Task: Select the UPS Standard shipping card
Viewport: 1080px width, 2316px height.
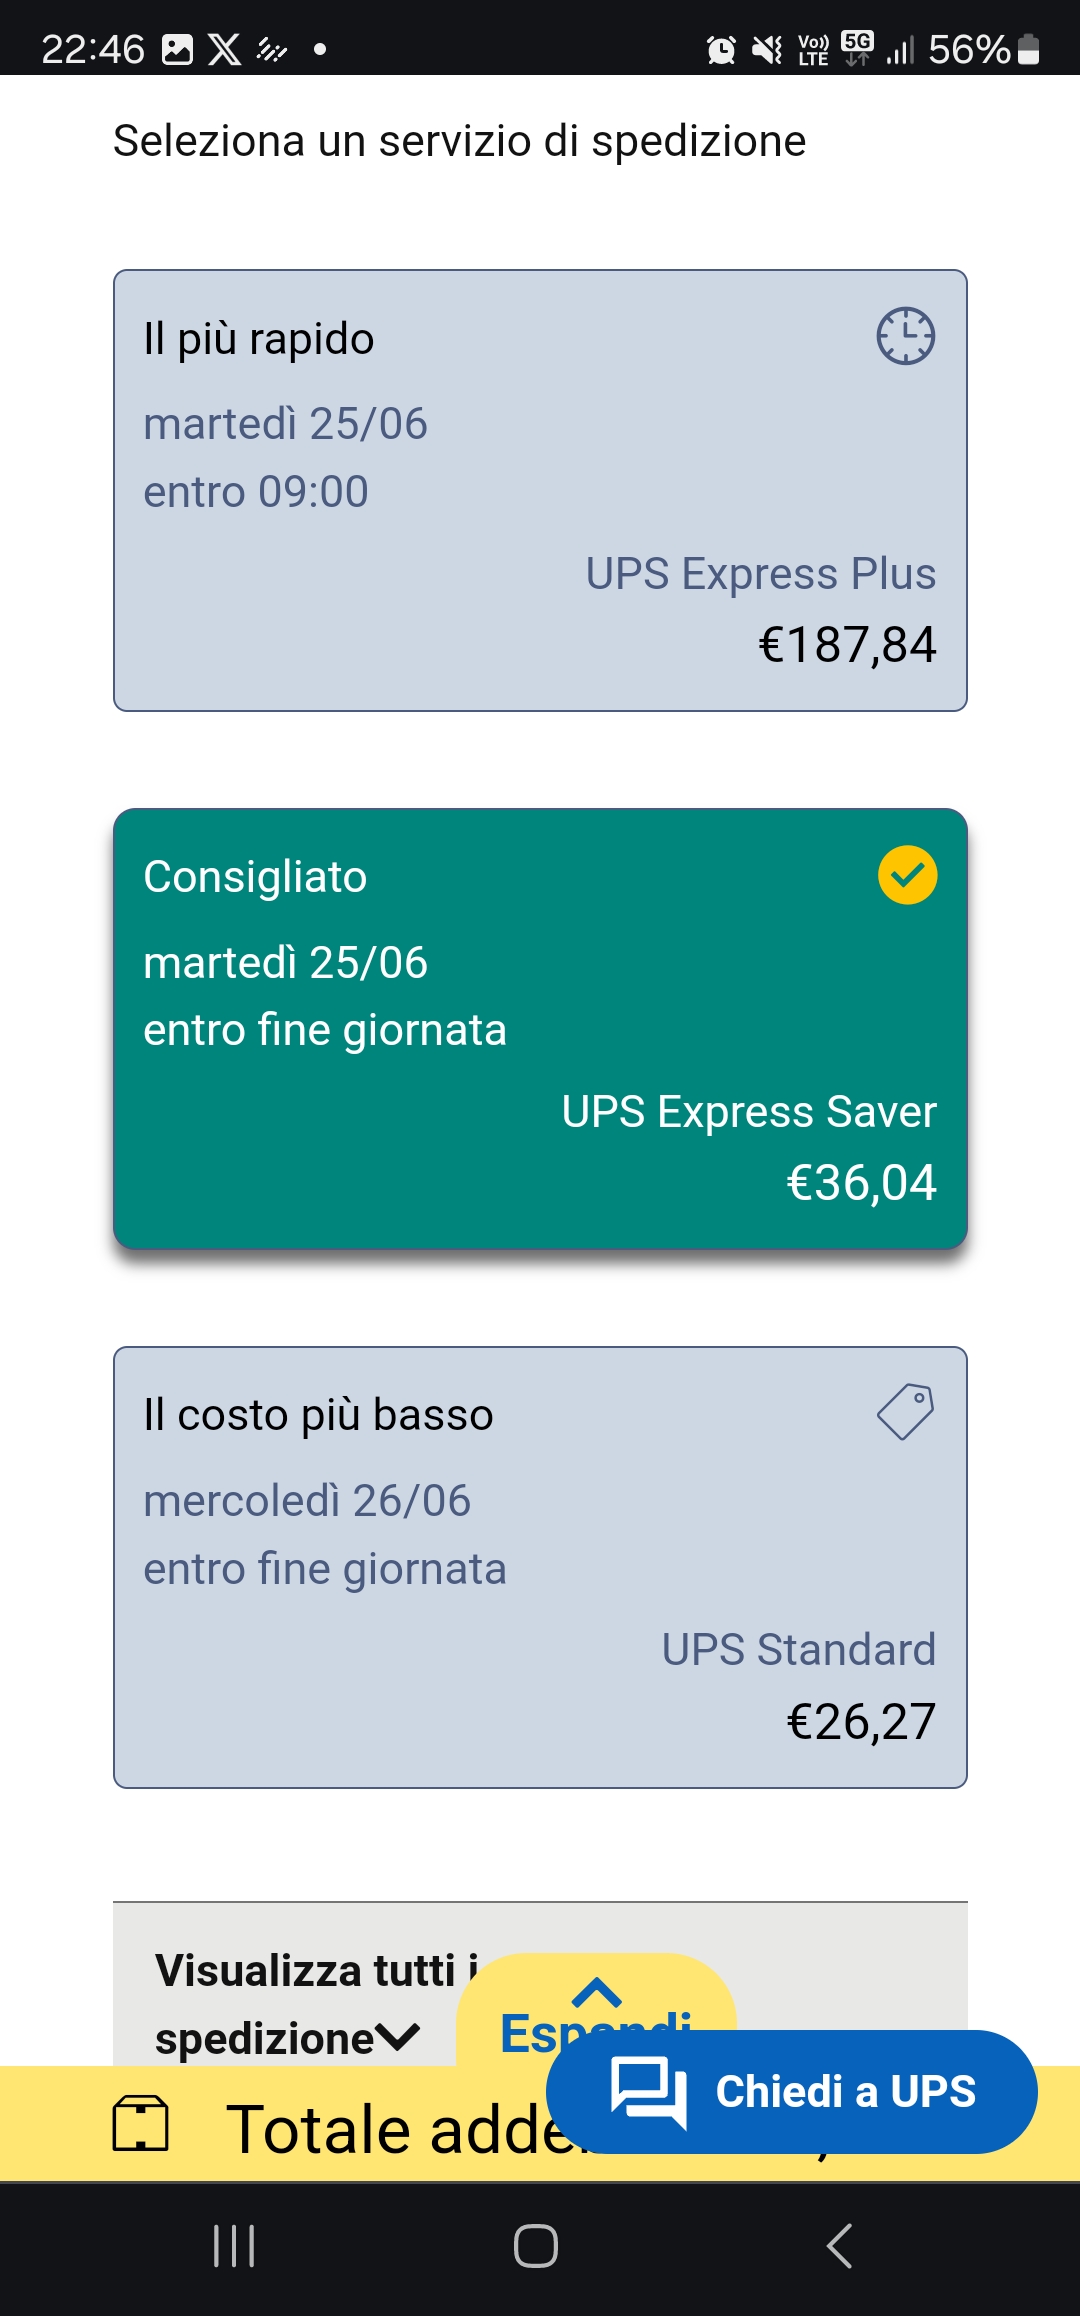Action: click(x=540, y=1567)
